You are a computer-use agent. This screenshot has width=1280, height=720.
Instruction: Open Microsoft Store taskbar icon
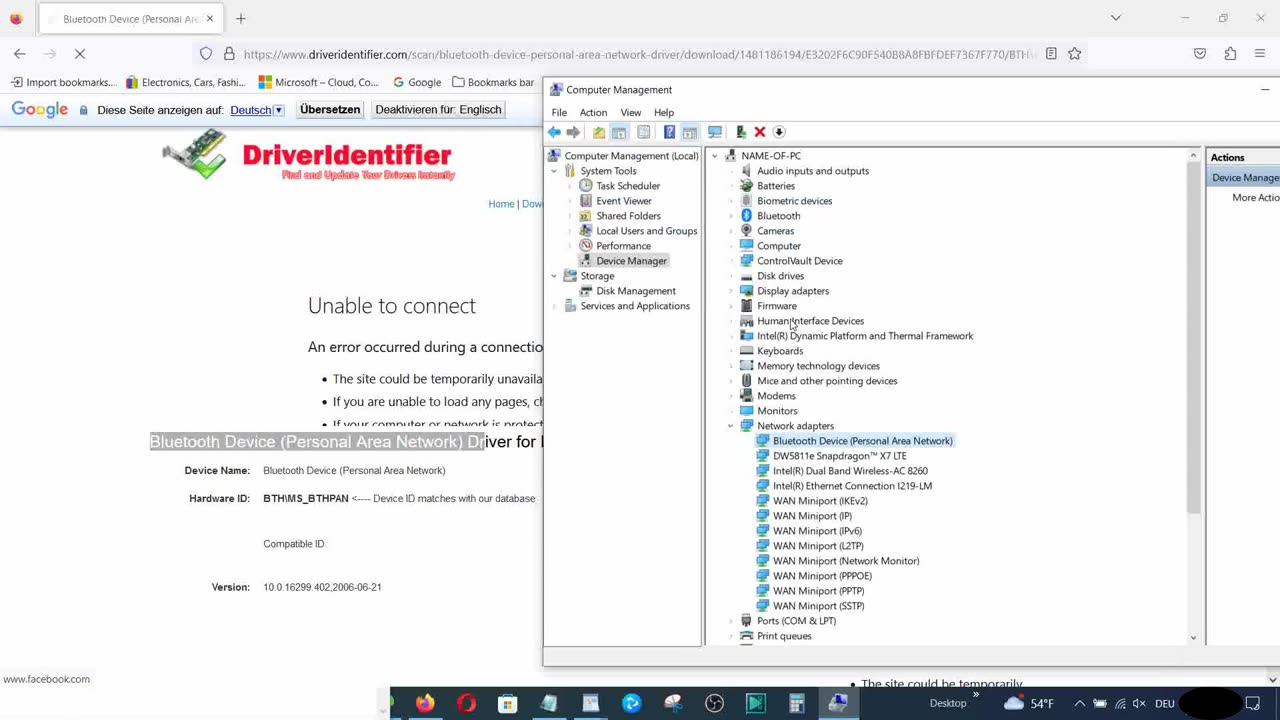(507, 703)
